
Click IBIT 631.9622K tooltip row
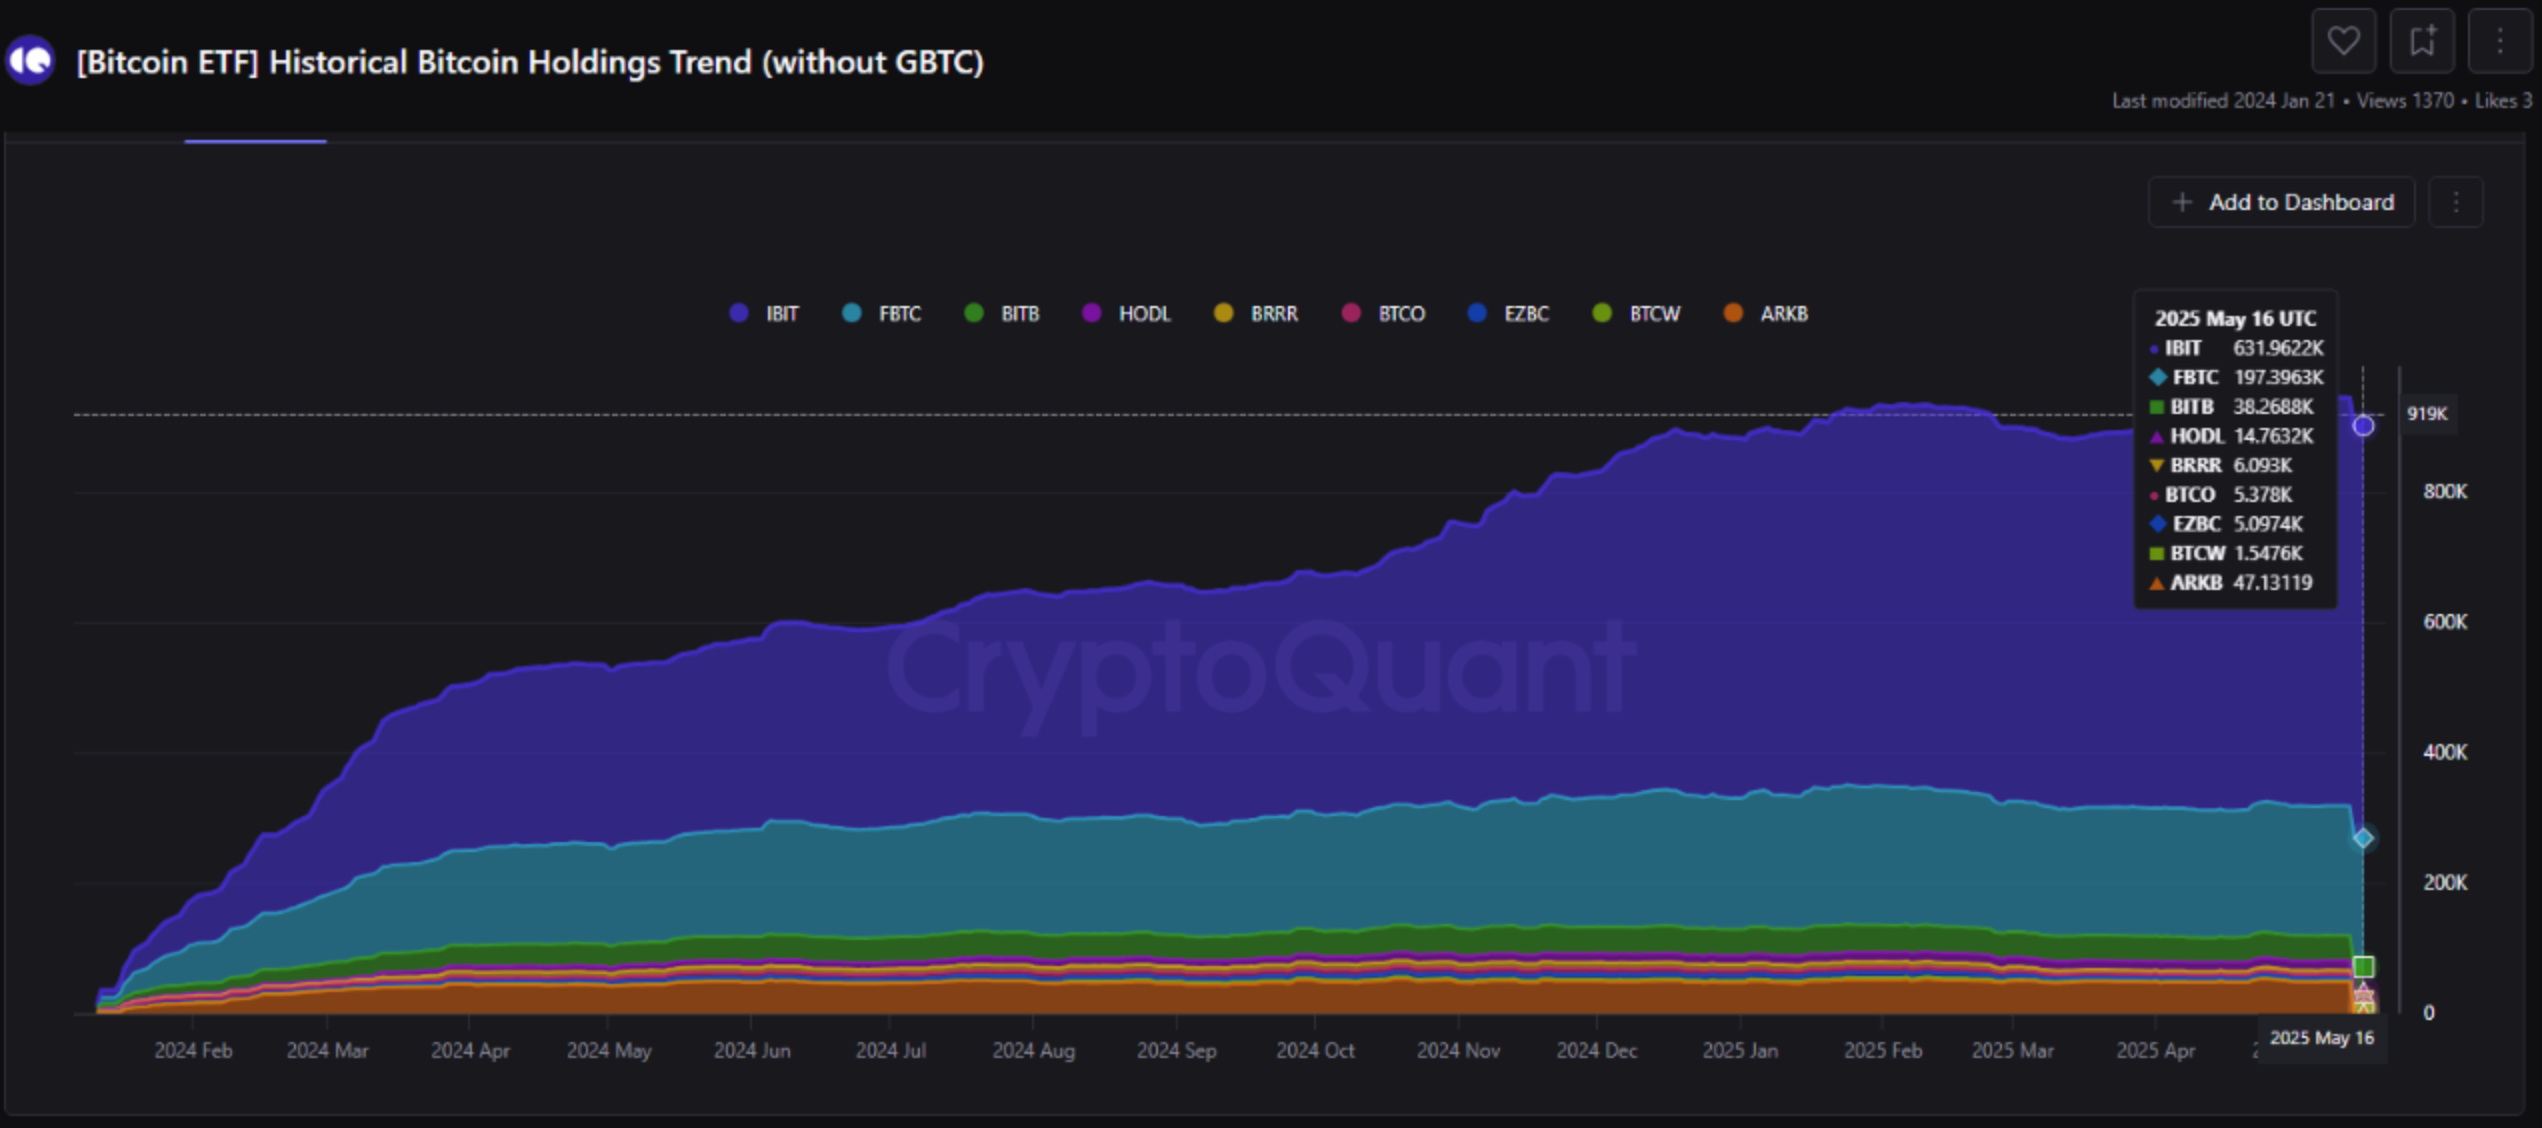[2236, 348]
